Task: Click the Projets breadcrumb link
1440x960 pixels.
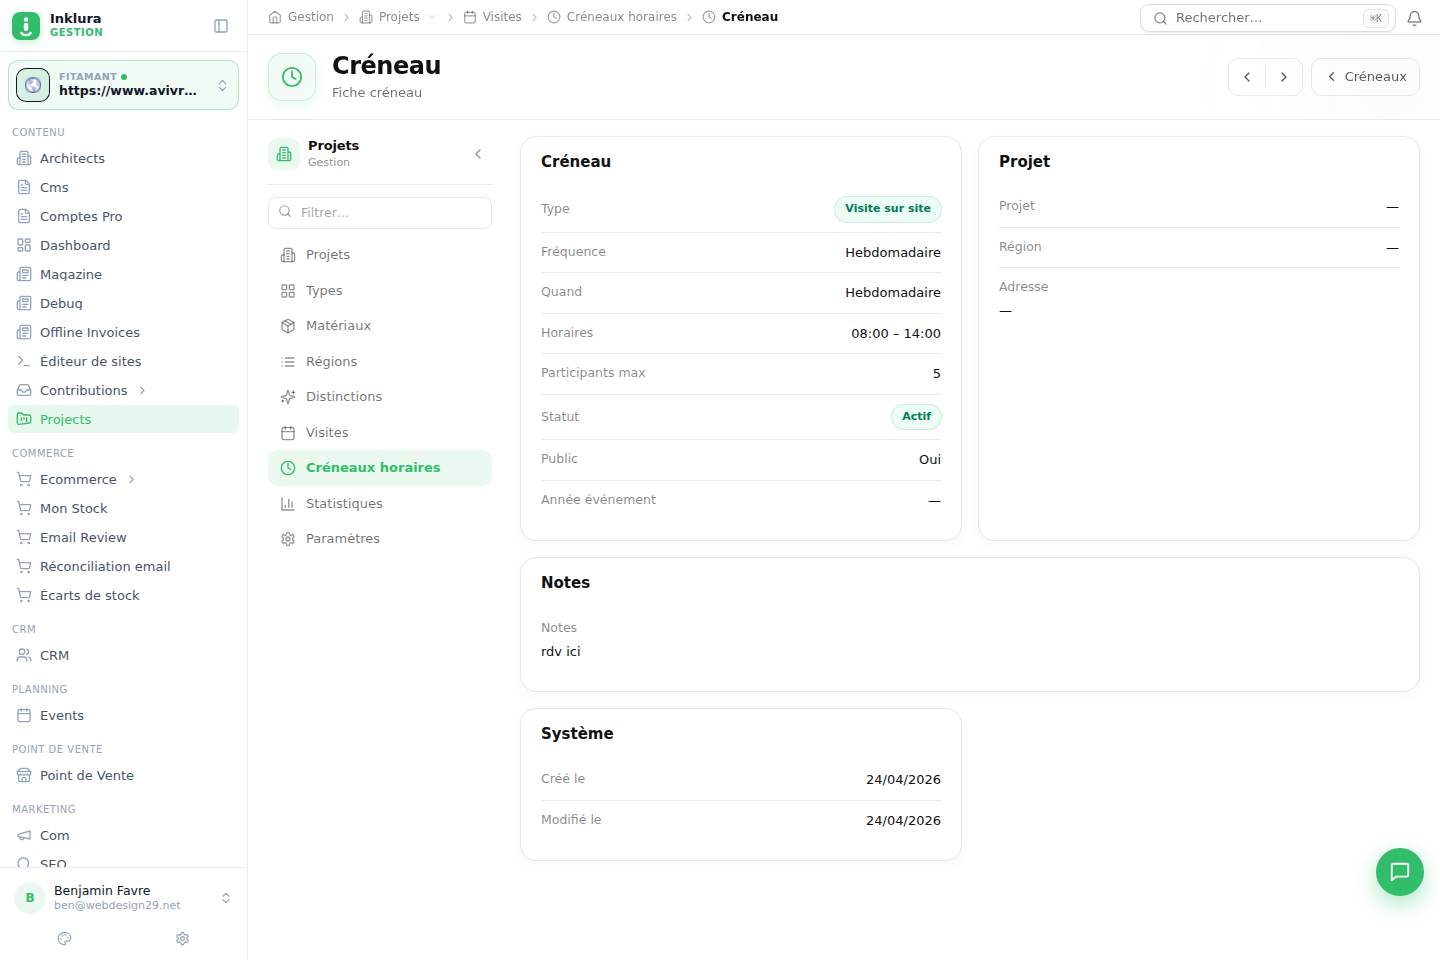Action: pos(390,17)
